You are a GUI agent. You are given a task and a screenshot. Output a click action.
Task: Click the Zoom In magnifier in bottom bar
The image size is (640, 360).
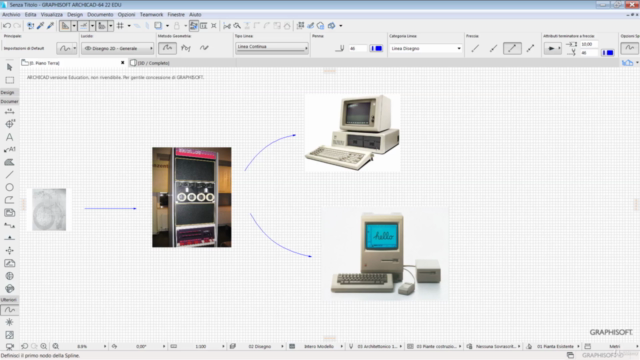pos(44,346)
